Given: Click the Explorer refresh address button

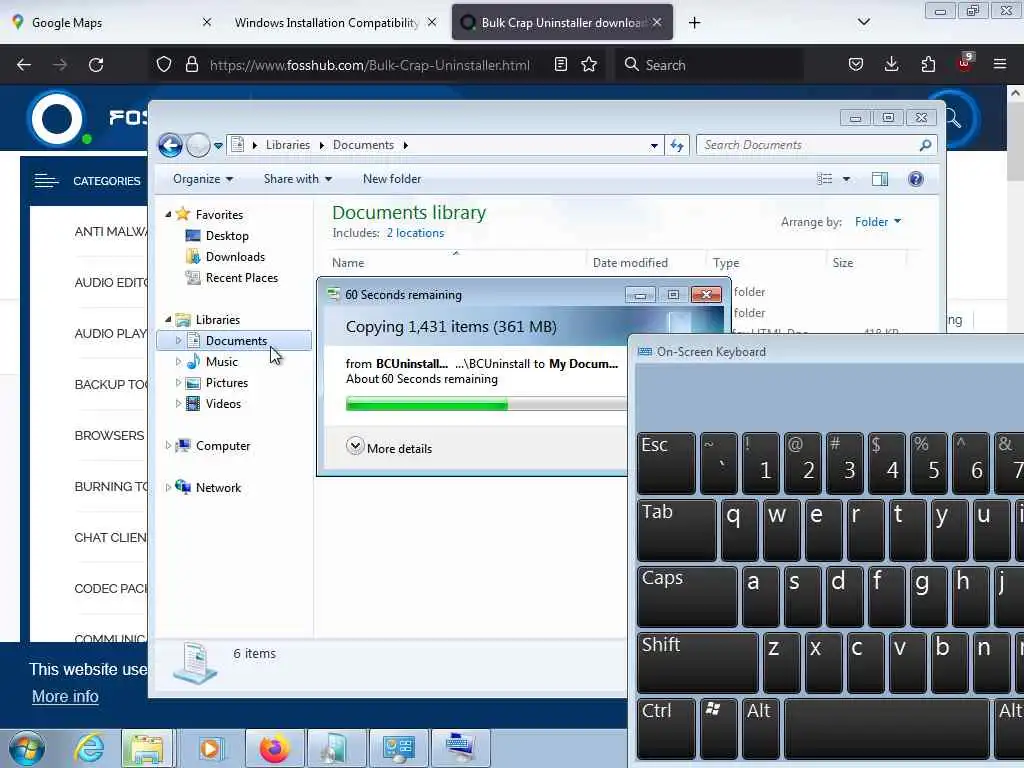Looking at the screenshot, I should (x=677, y=145).
